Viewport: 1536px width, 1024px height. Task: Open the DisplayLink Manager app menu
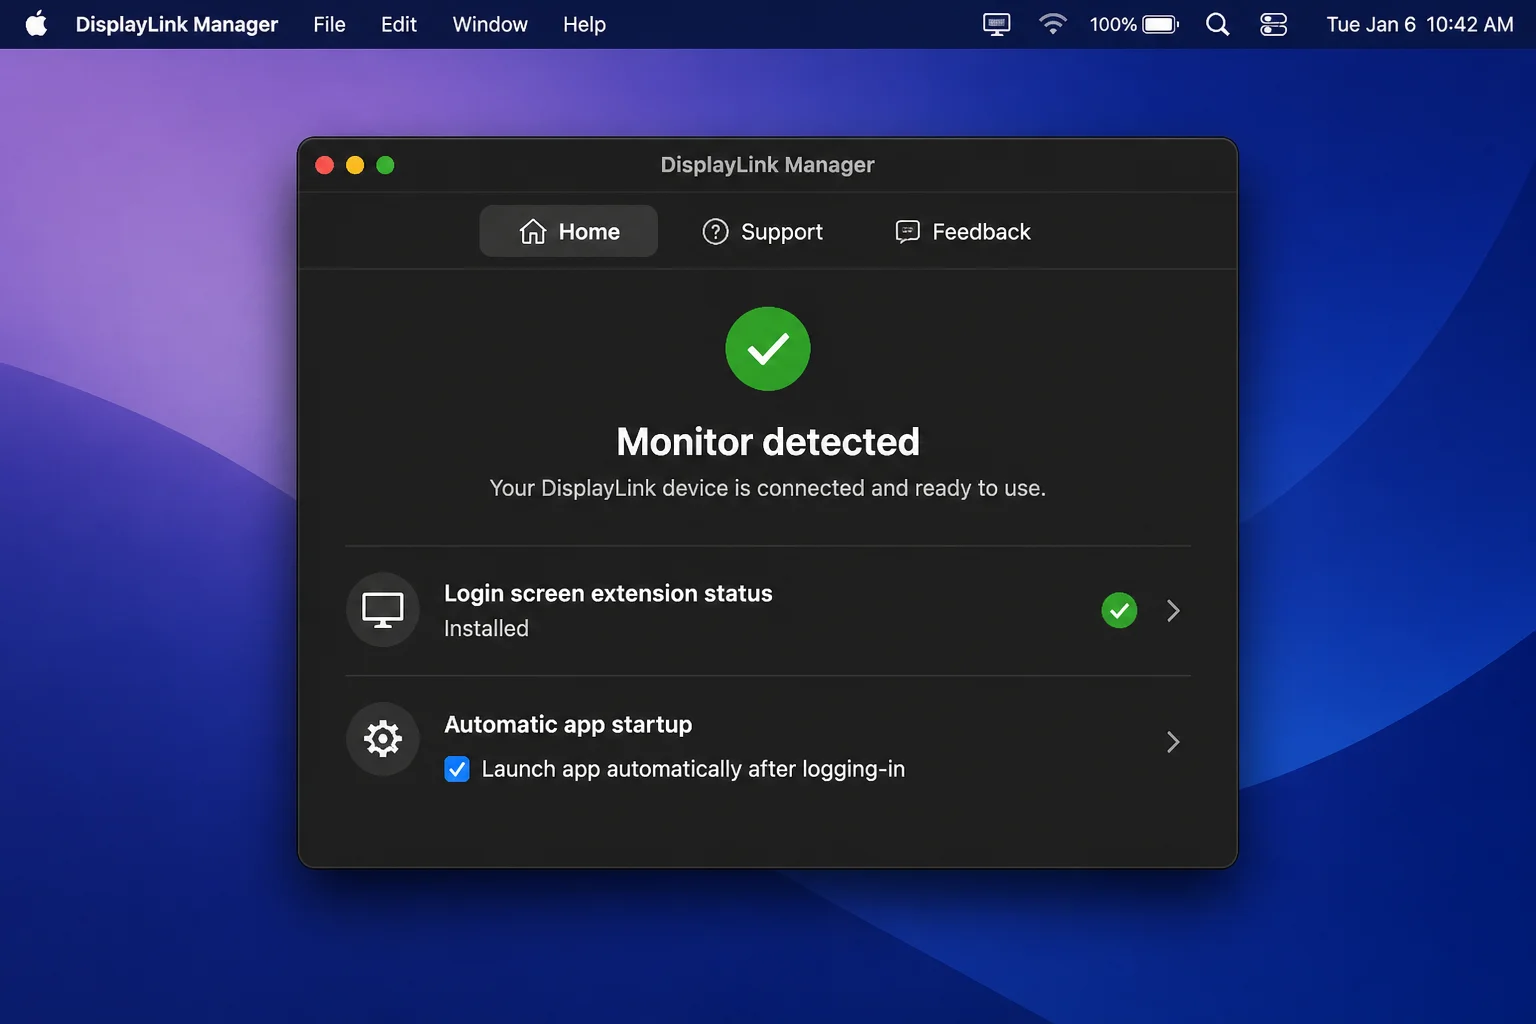point(177,24)
